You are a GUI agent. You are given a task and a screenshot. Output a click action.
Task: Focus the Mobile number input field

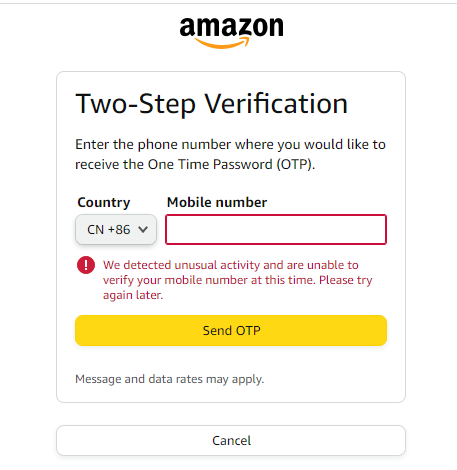click(276, 229)
